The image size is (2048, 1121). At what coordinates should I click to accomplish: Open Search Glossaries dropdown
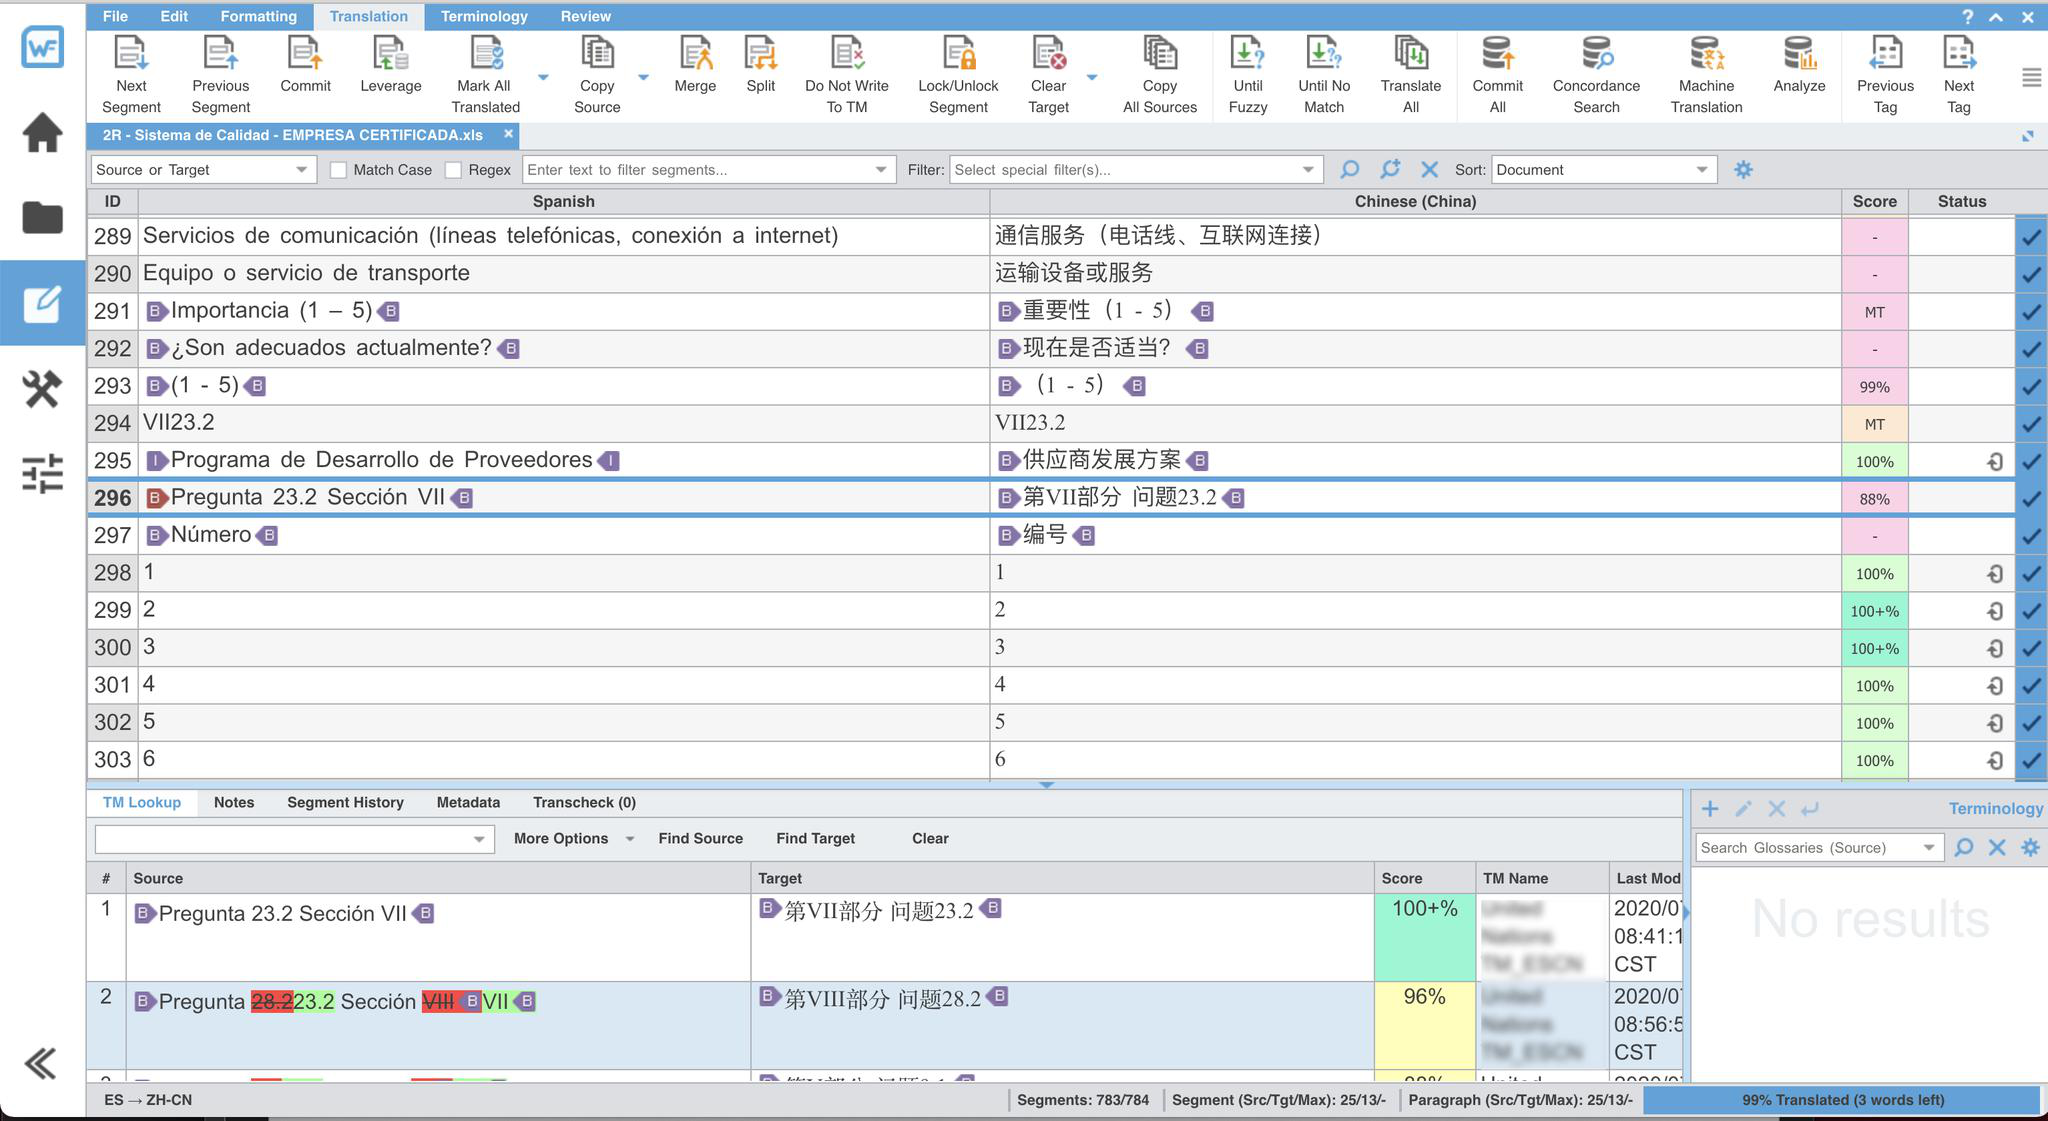pos(1928,847)
